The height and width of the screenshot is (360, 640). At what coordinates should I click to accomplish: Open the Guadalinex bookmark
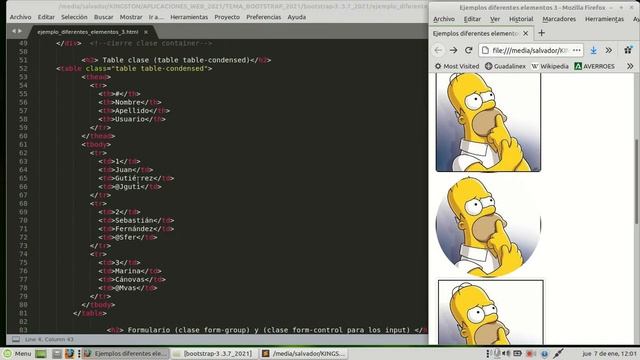tap(505, 66)
